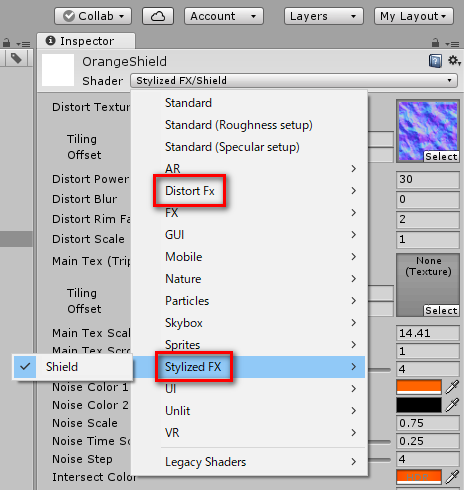Image resolution: width=464 pixels, height=490 pixels.
Task: Edit the Noise Time Scale field showing 0.25
Action: pos(428,441)
